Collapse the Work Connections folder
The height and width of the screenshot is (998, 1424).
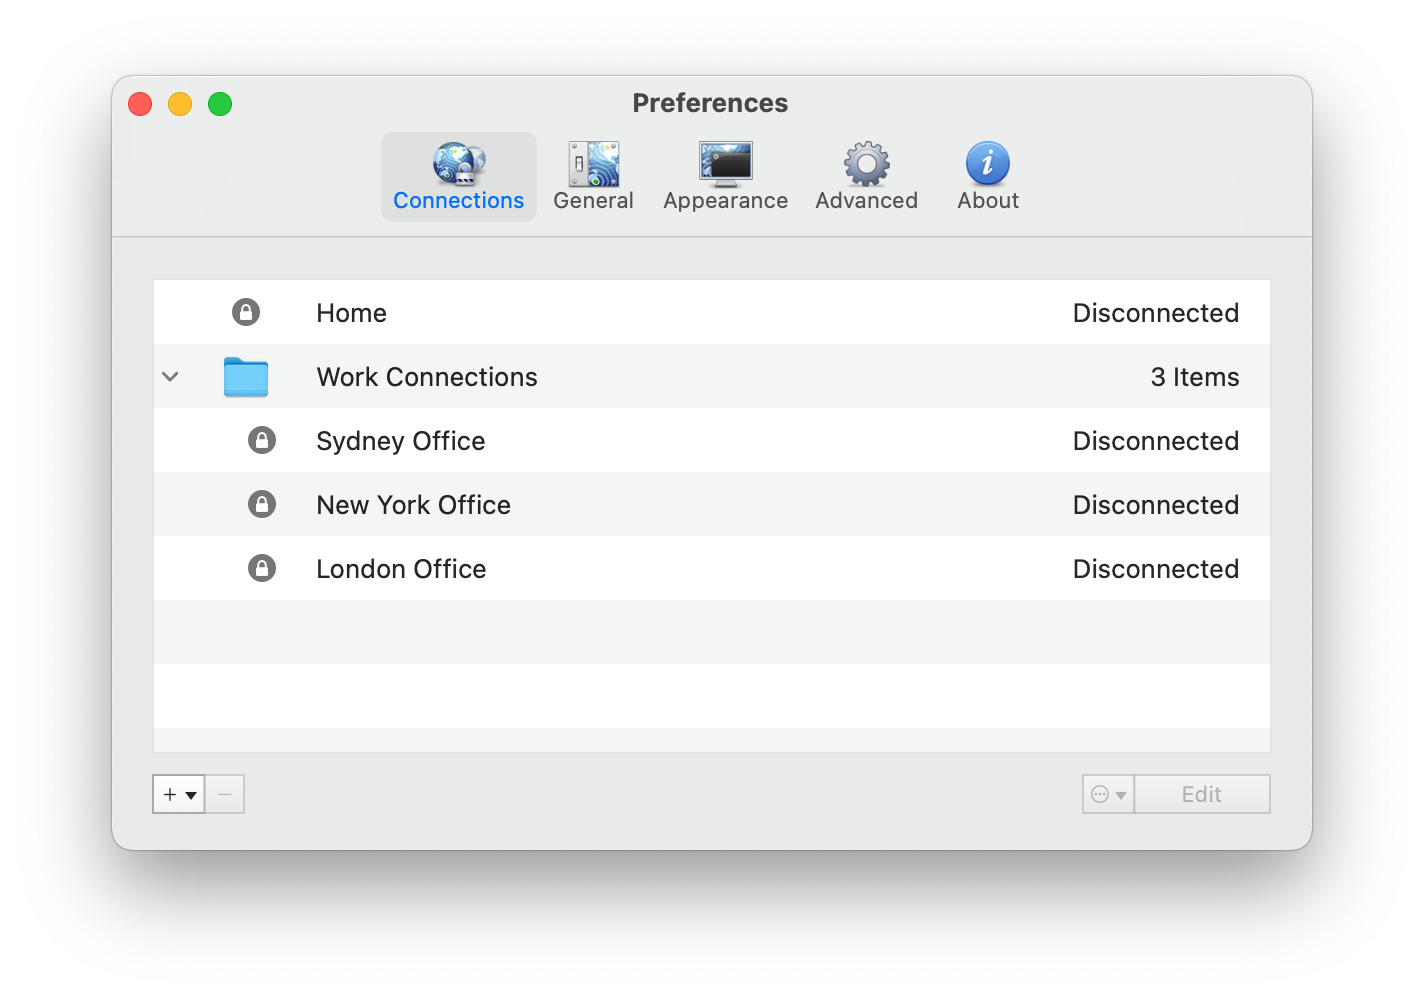[x=171, y=377]
